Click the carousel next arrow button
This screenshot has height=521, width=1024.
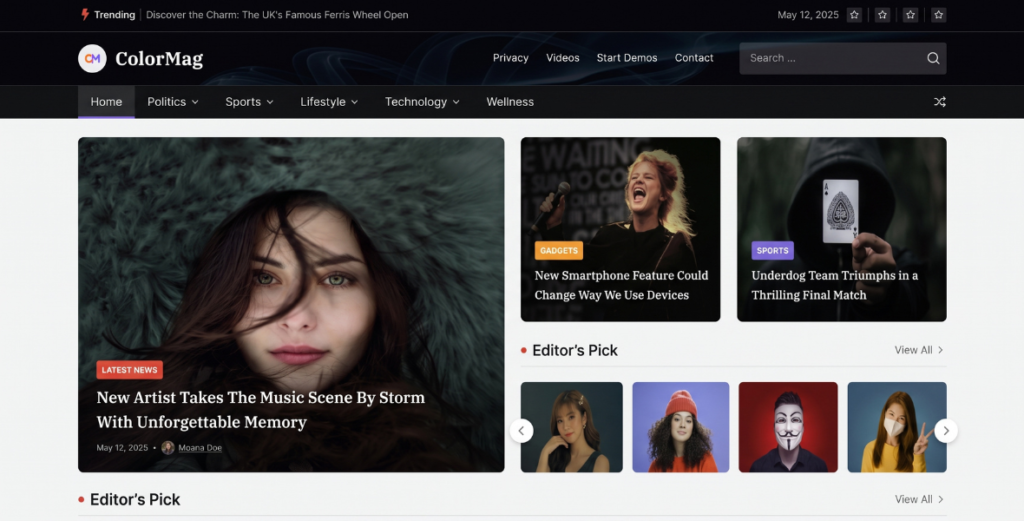[x=946, y=431]
